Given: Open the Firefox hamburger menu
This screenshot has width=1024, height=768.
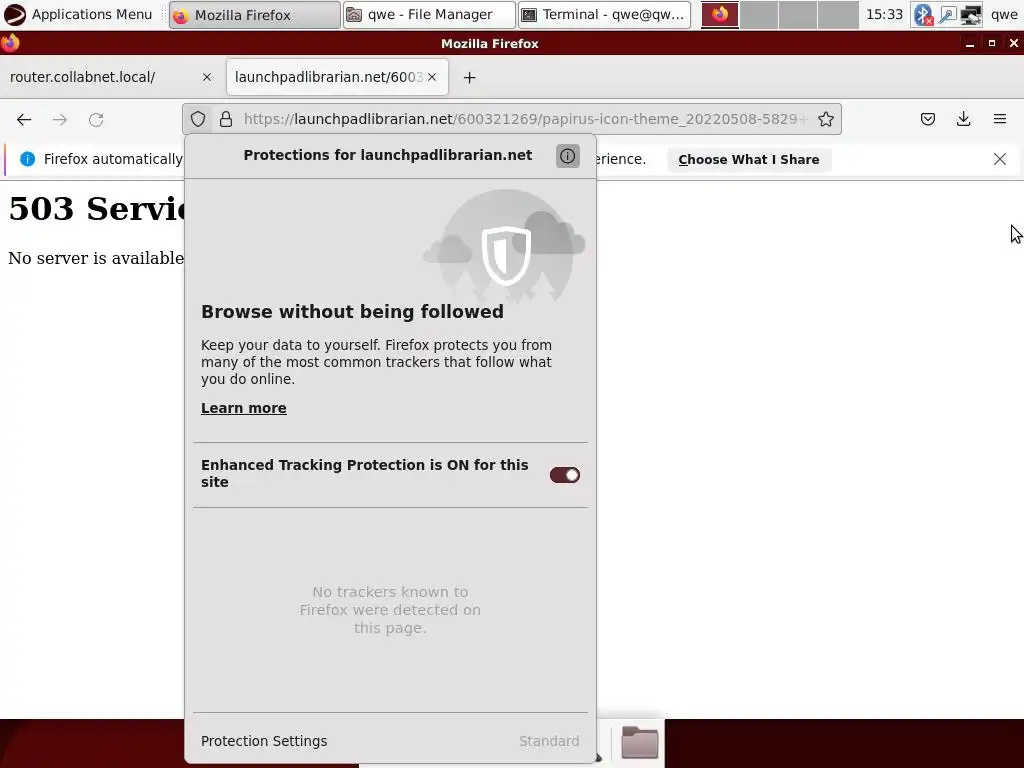Looking at the screenshot, I should (1000, 119).
